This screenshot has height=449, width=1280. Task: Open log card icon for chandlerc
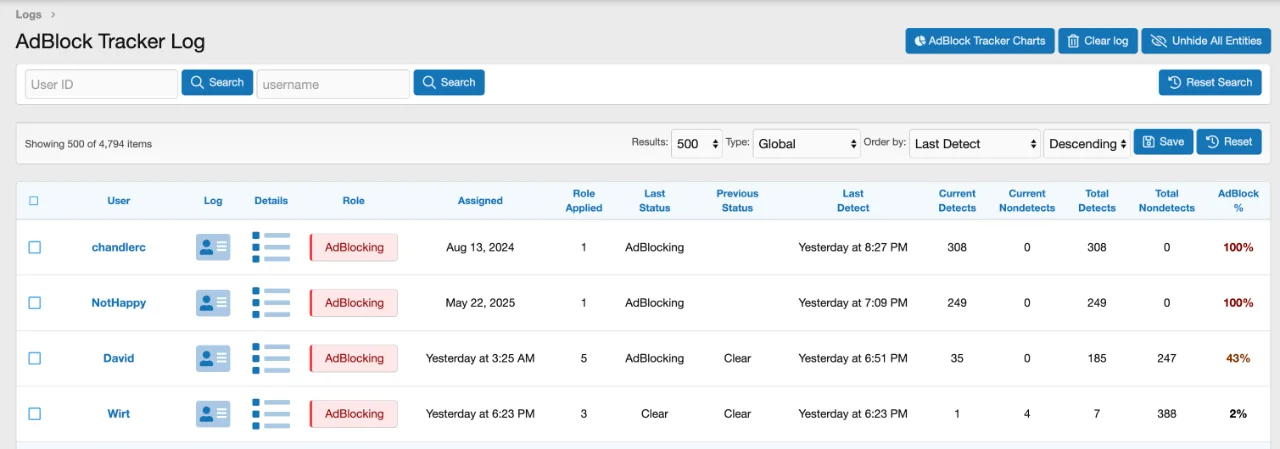point(213,247)
